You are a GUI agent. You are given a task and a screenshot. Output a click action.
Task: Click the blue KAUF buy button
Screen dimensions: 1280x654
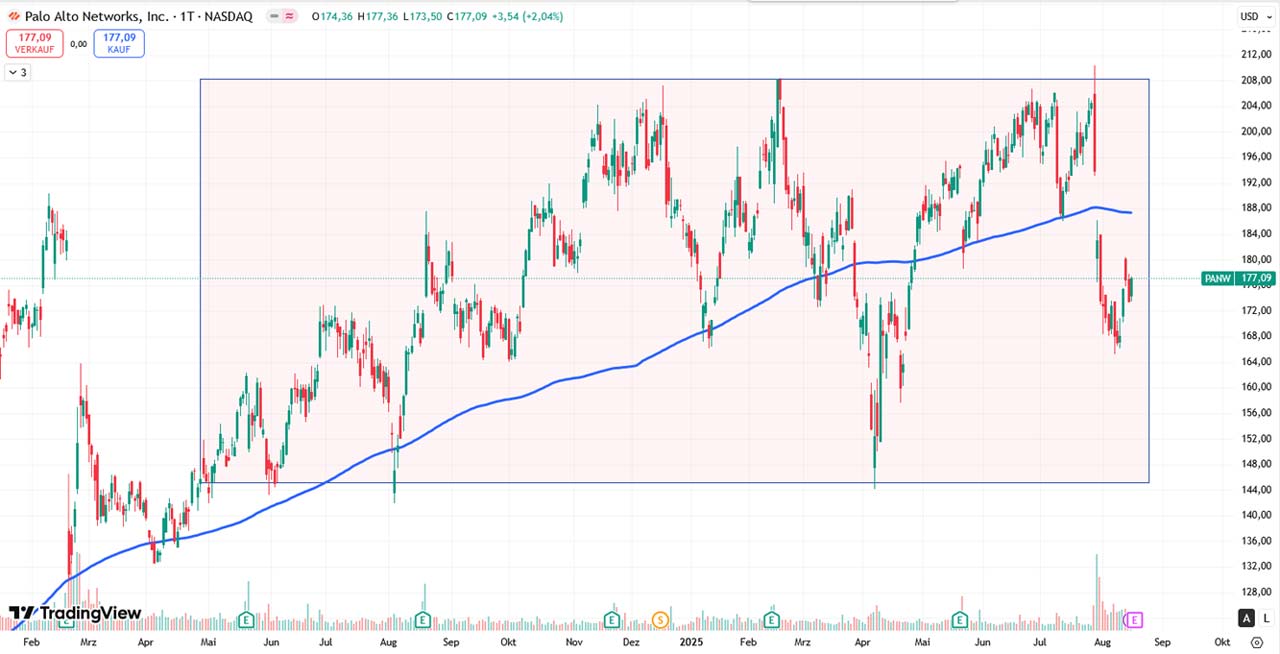click(x=119, y=43)
